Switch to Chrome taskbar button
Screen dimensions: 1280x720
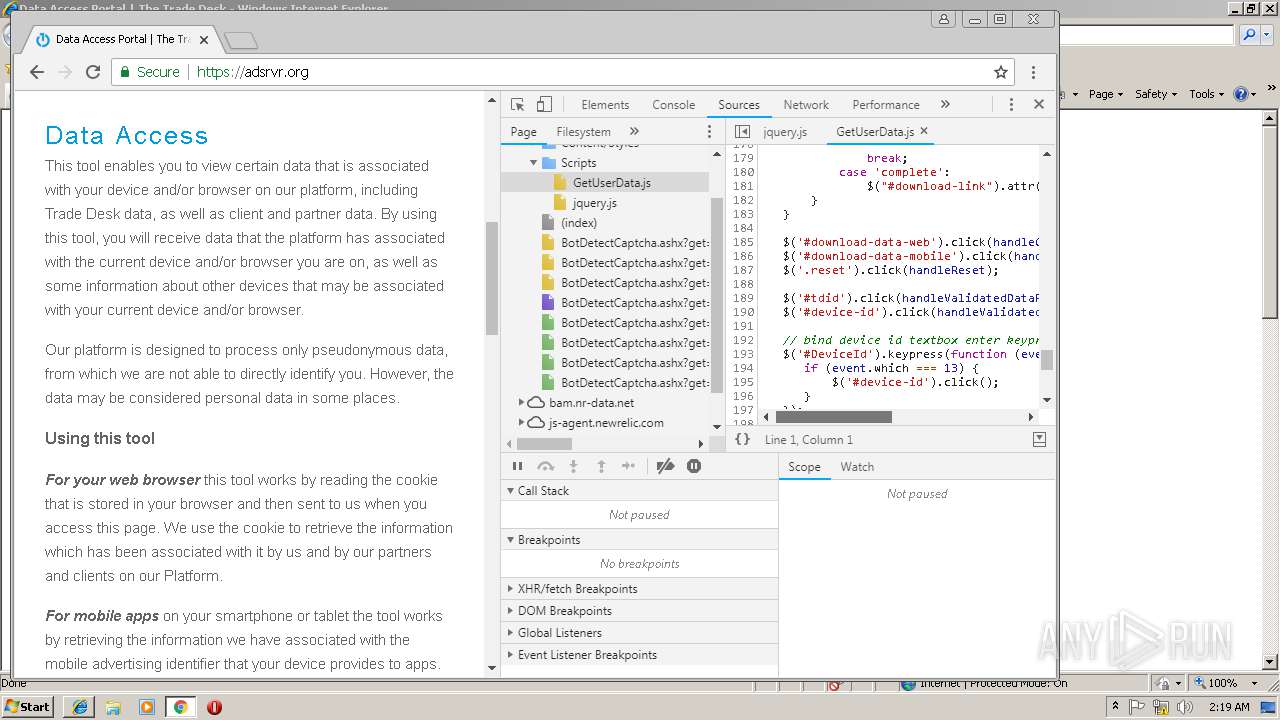point(180,706)
